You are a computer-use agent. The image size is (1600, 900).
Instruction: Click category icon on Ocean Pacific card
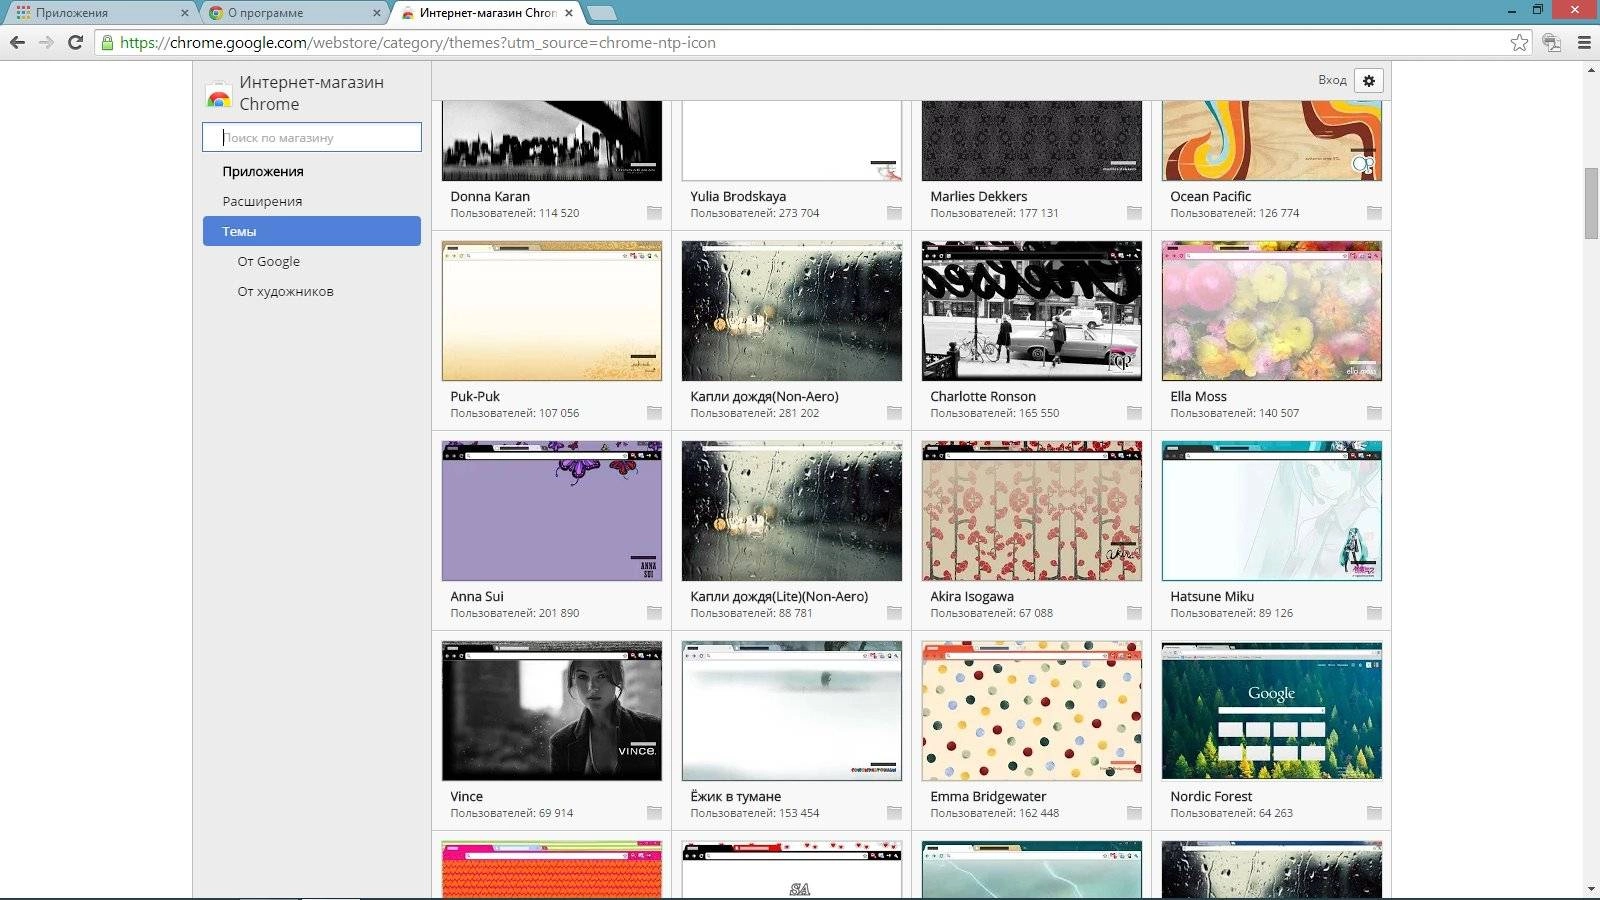pyautogui.click(x=1374, y=213)
